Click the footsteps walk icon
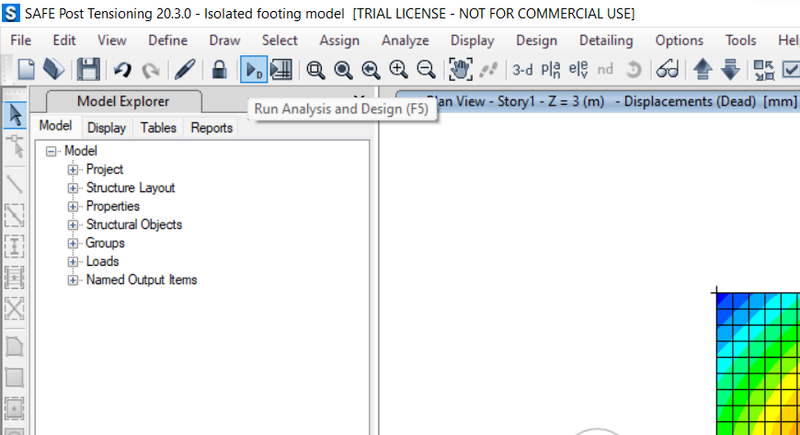The image size is (800, 435). point(488,70)
